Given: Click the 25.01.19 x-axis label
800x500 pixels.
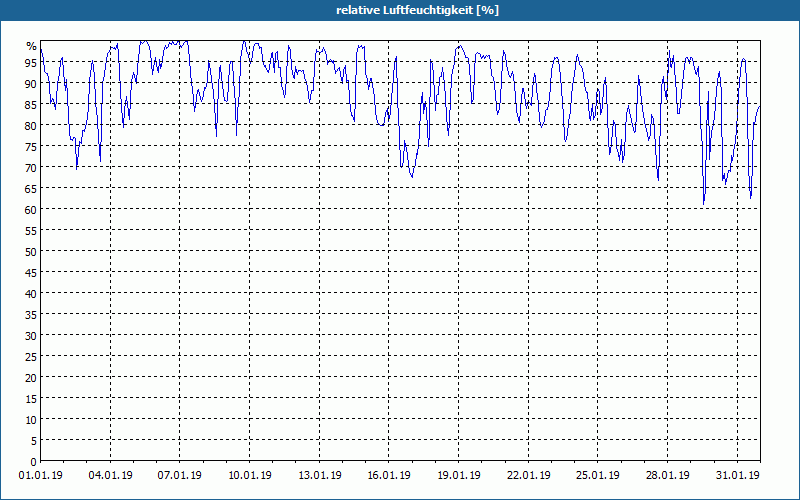Looking at the screenshot, I should [x=598, y=475].
